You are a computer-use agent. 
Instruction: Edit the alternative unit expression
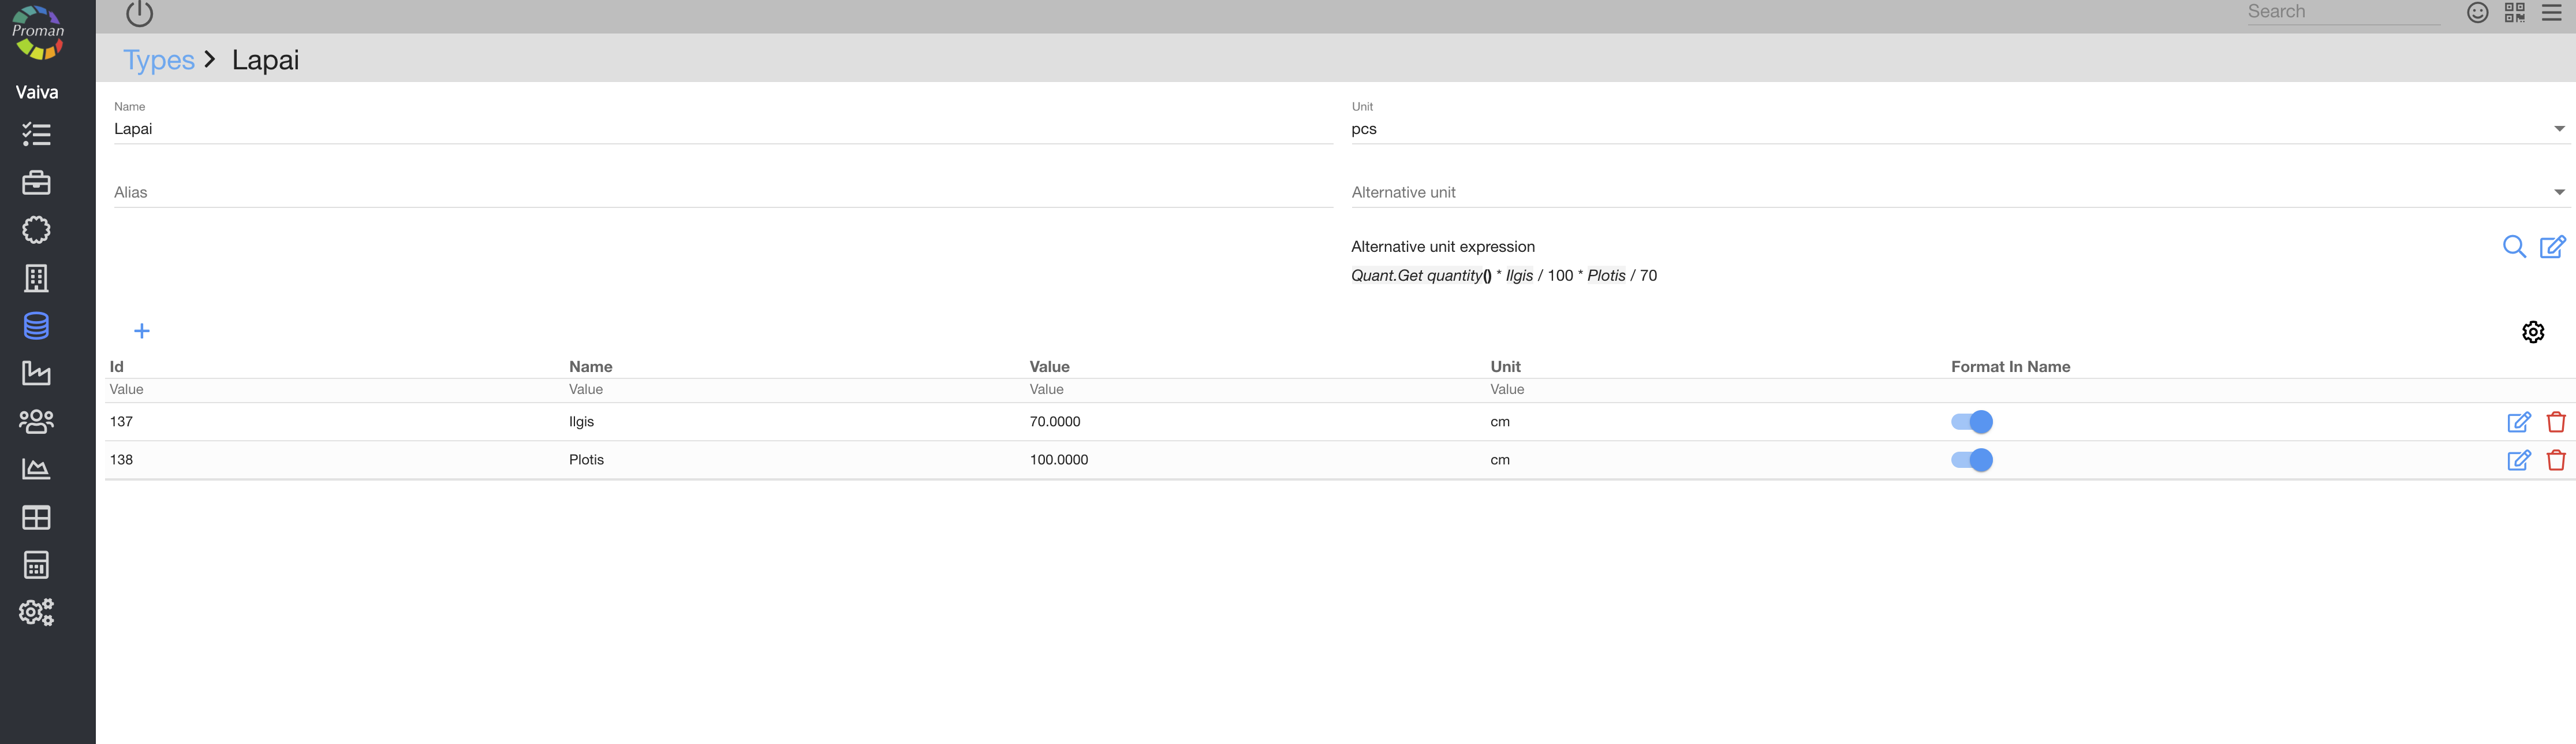click(x=2552, y=247)
